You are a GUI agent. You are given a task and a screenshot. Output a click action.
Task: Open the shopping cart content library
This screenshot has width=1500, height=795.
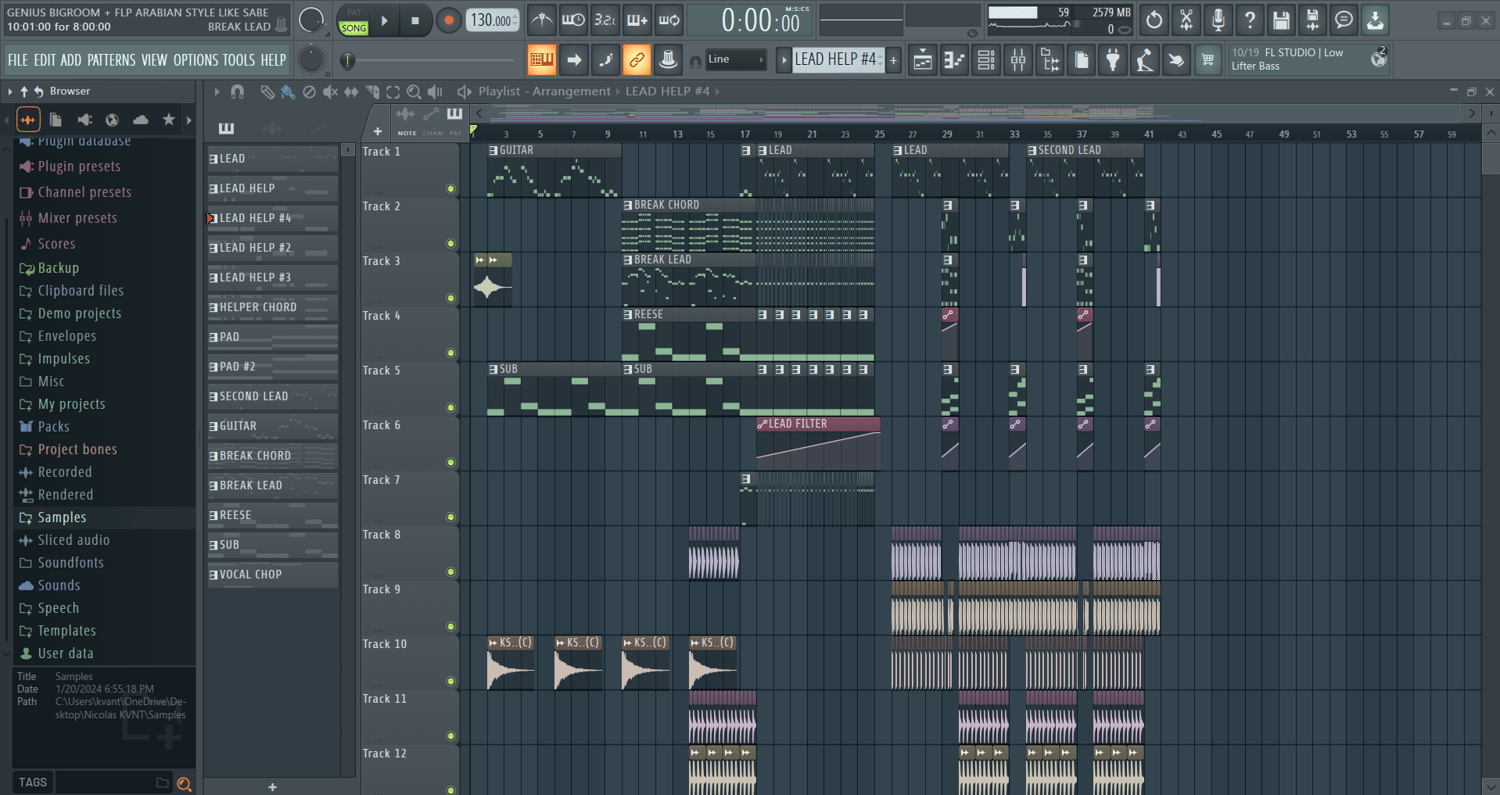coord(1208,60)
